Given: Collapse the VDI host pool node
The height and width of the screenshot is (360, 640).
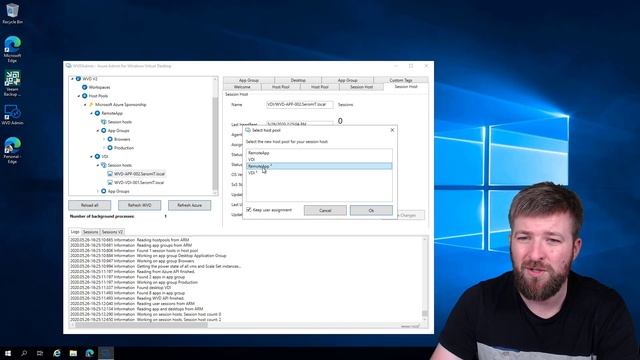Looking at the screenshot, I should point(91,156).
